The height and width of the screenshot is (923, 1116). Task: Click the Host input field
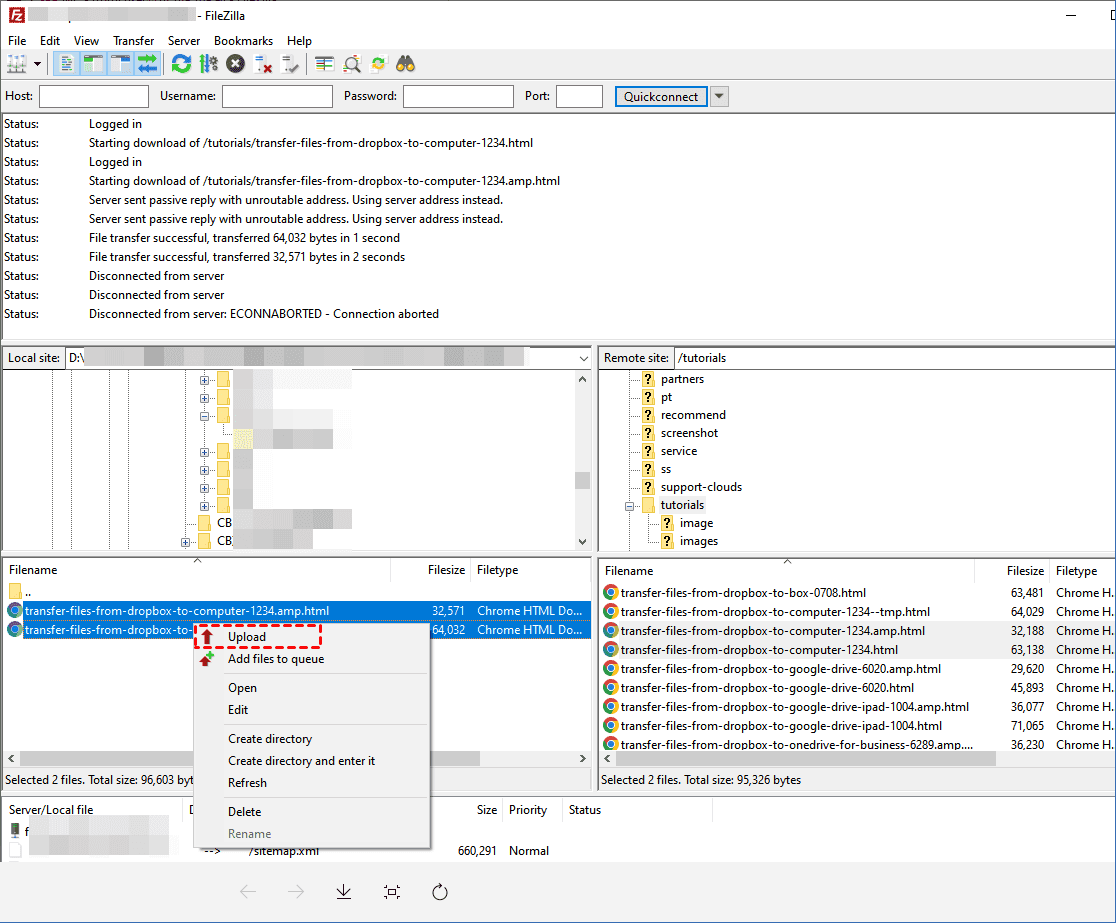(x=93, y=97)
